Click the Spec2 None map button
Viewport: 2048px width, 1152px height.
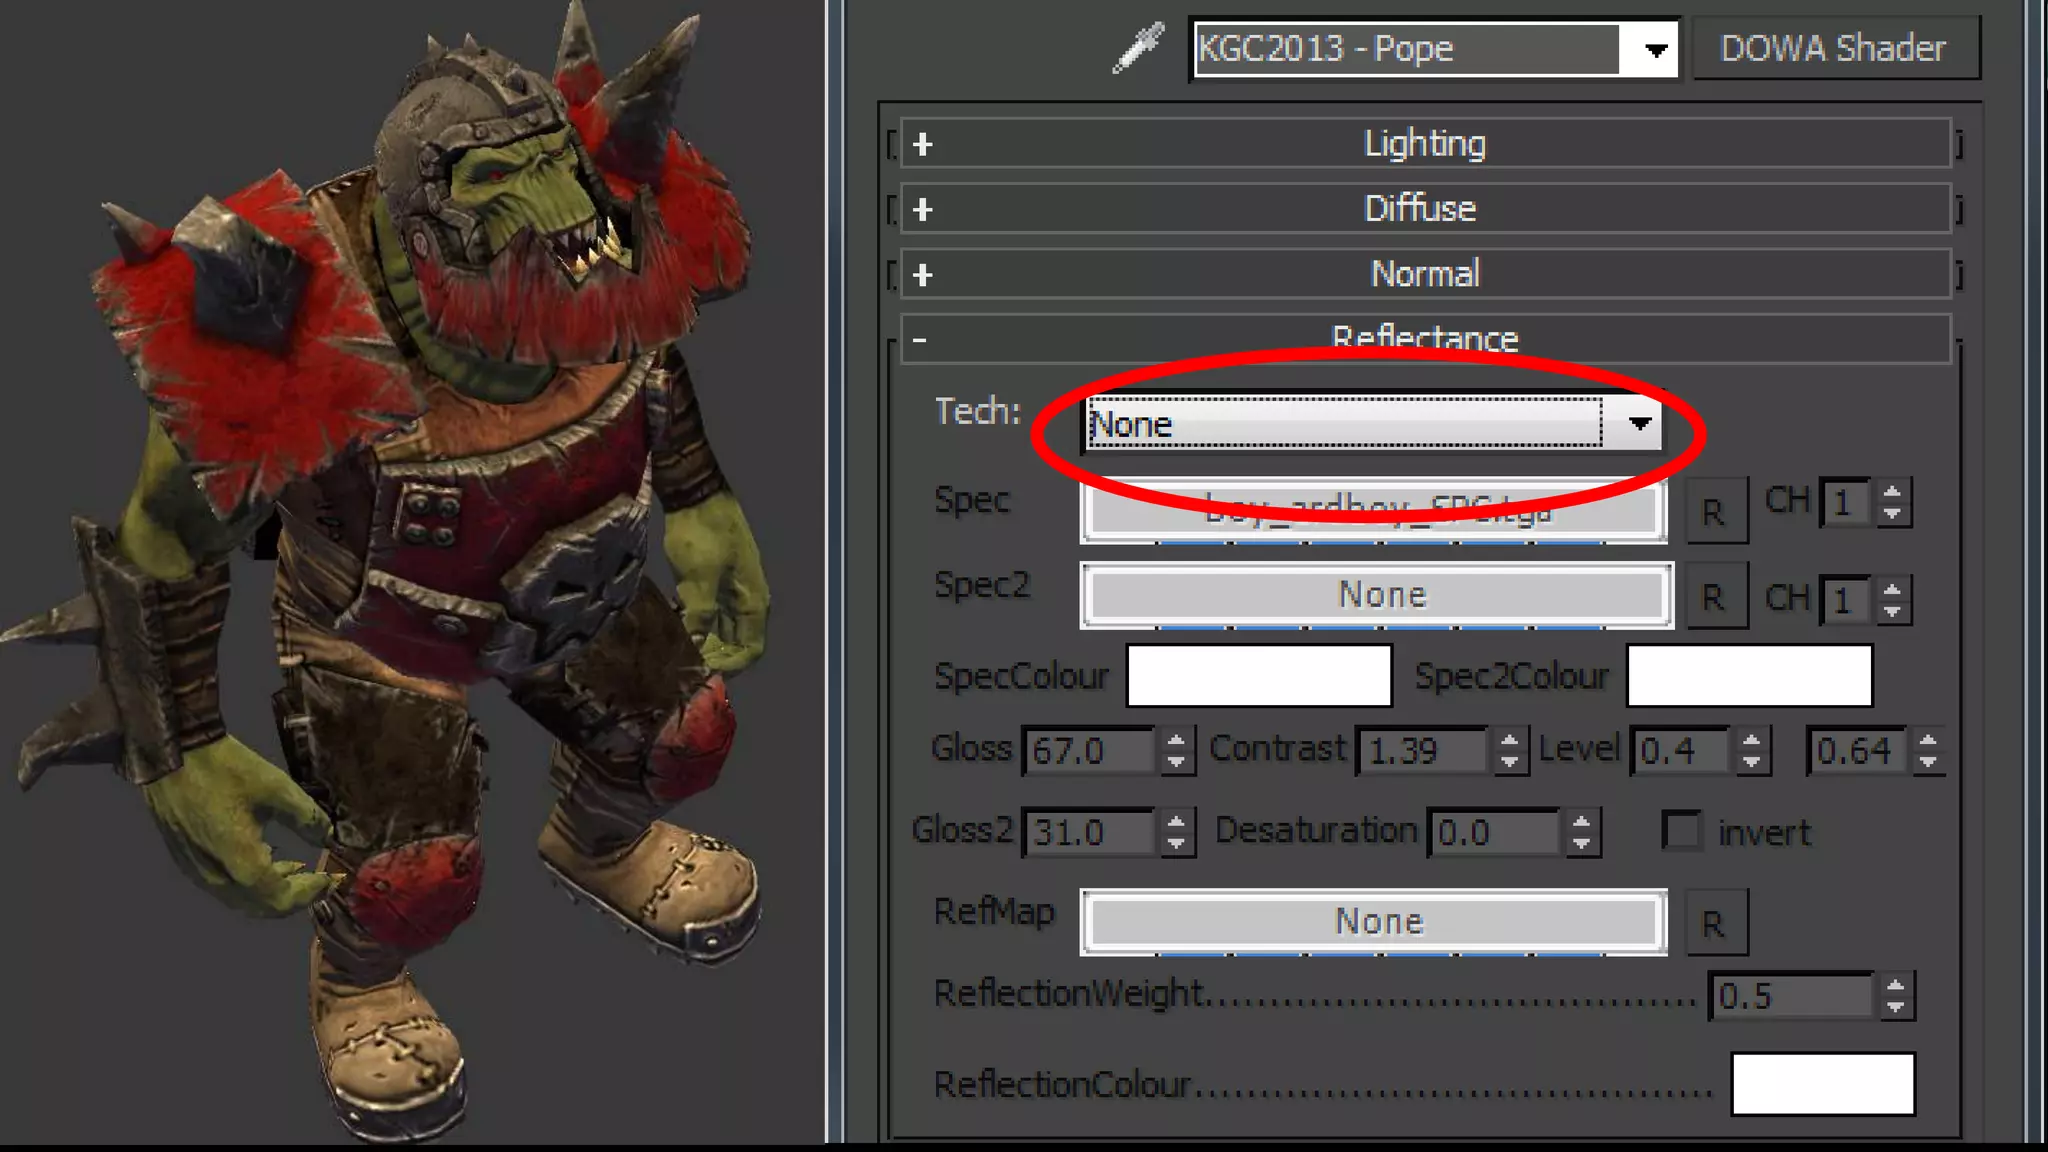click(x=1376, y=595)
